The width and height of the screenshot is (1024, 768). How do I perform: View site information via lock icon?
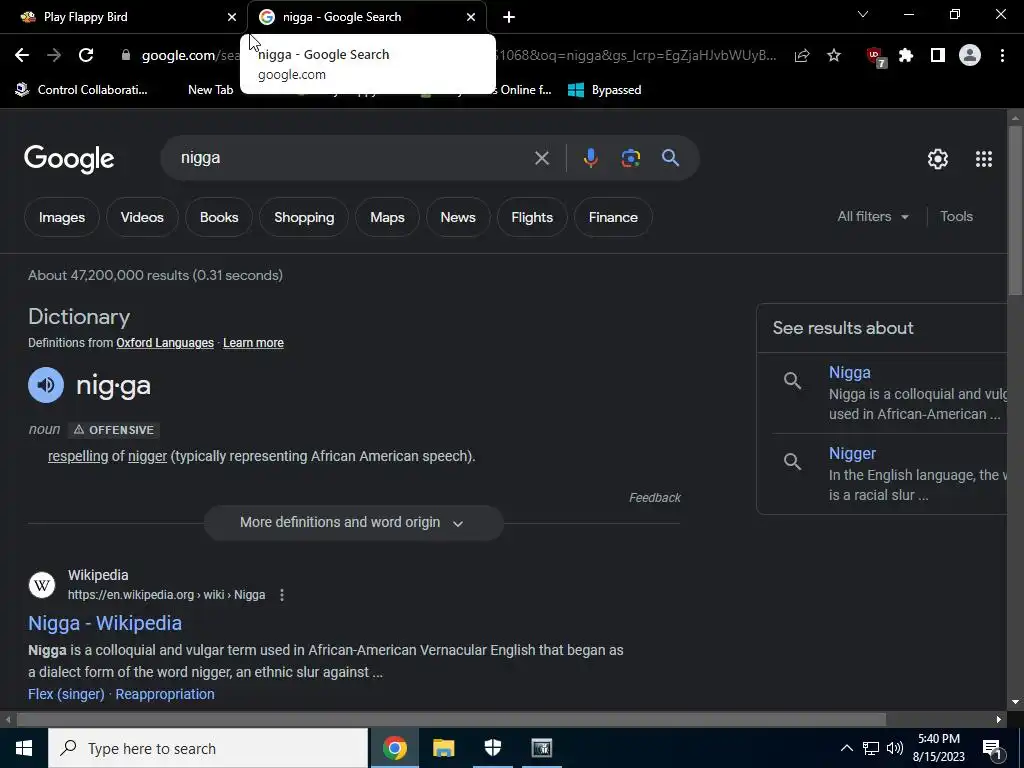pyautogui.click(x=126, y=56)
